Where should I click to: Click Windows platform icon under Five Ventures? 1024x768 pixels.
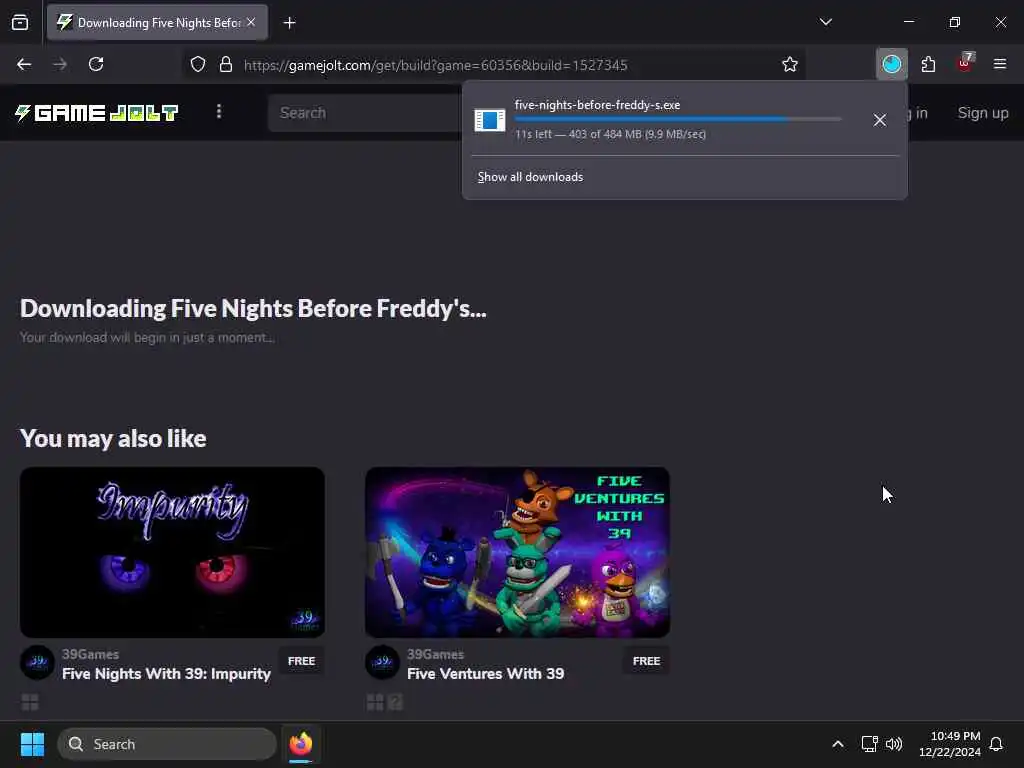coord(375,702)
